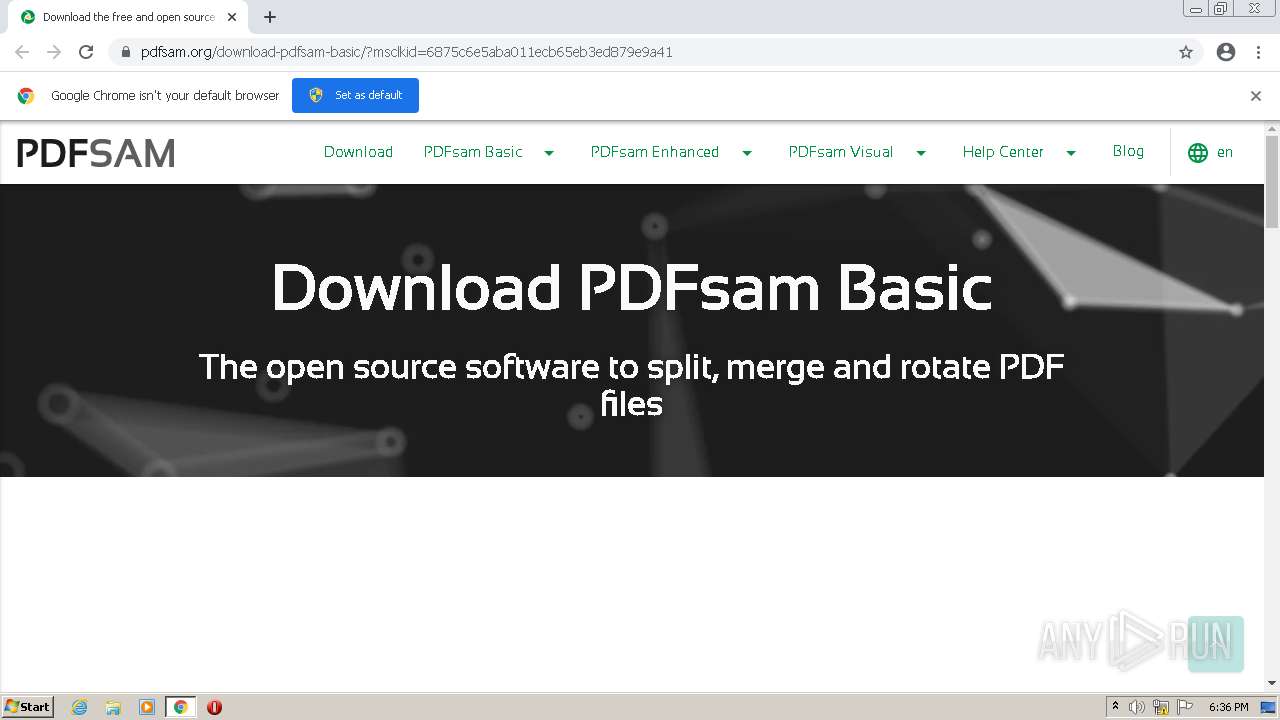1280x720 pixels.
Task: Click the PDFSAM logo
Action: pyautogui.click(x=96, y=152)
